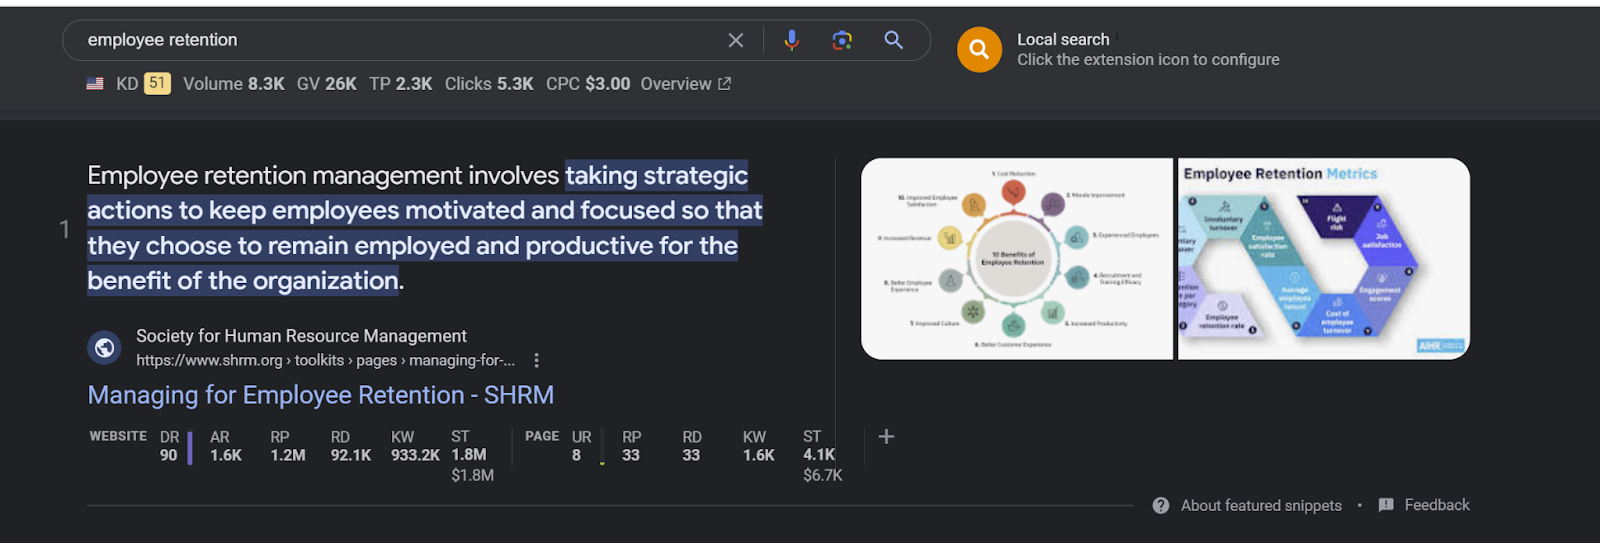The image size is (1600, 543).
Task: Click the Clicks 5.3K metric
Action: click(x=489, y=84)
